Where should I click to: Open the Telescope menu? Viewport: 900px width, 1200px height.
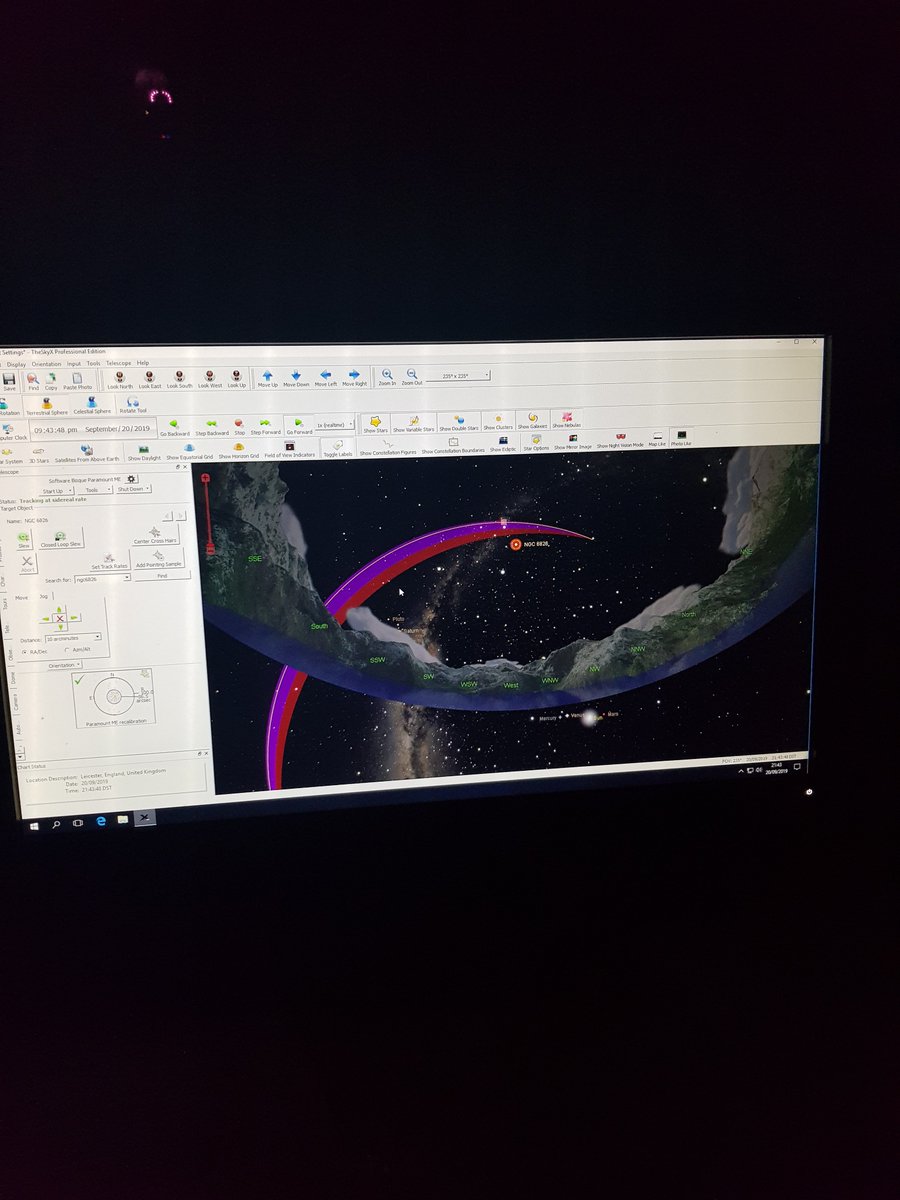coord(119,363)
